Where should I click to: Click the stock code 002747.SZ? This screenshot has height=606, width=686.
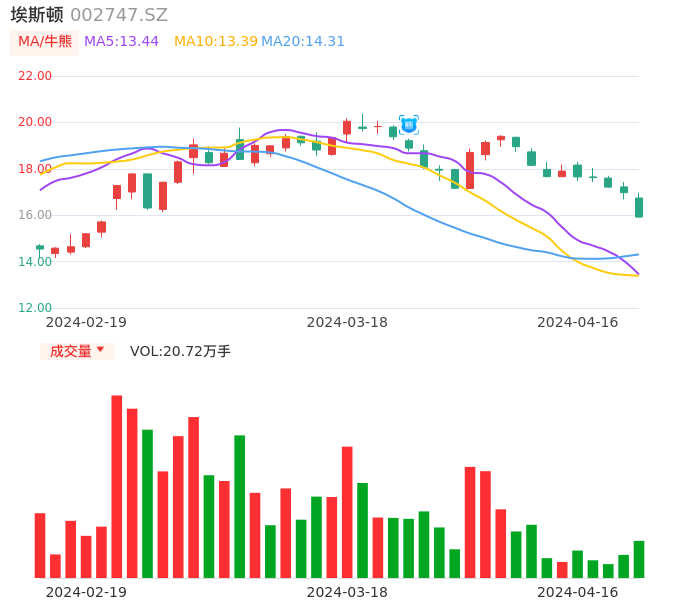[119, 15]
